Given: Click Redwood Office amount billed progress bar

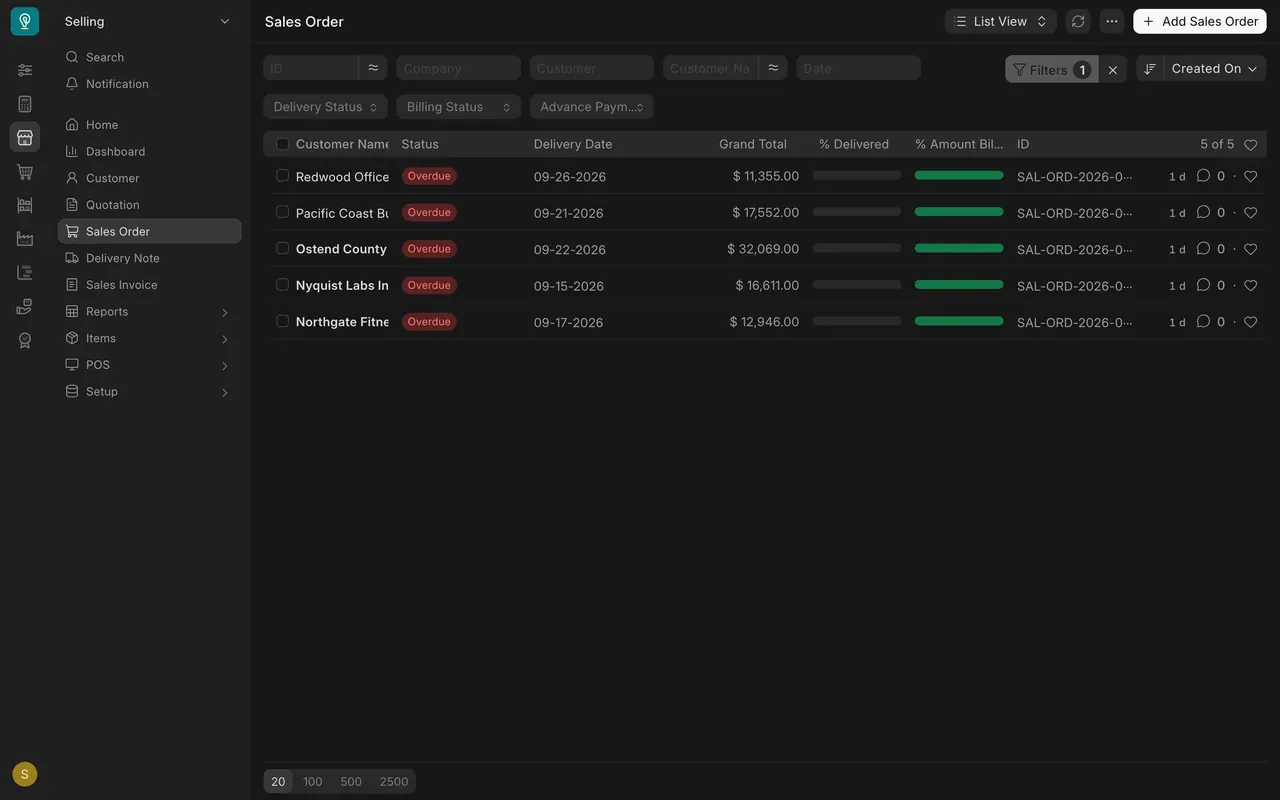Looking at the screenshot, I should click(x=959, y=176).
